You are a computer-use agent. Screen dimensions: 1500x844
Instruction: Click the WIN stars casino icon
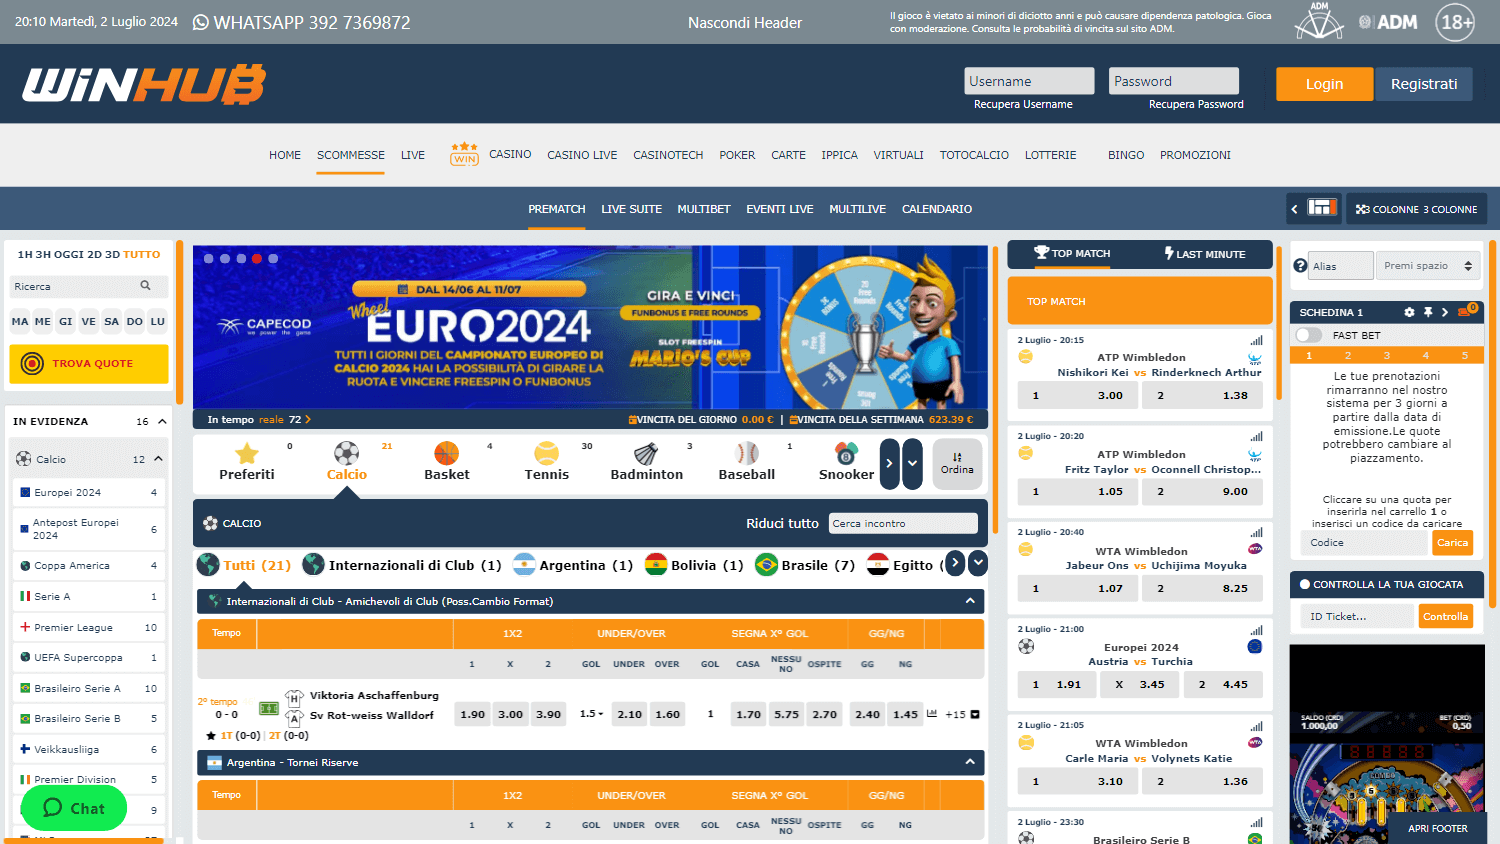(x=464, y=154)
